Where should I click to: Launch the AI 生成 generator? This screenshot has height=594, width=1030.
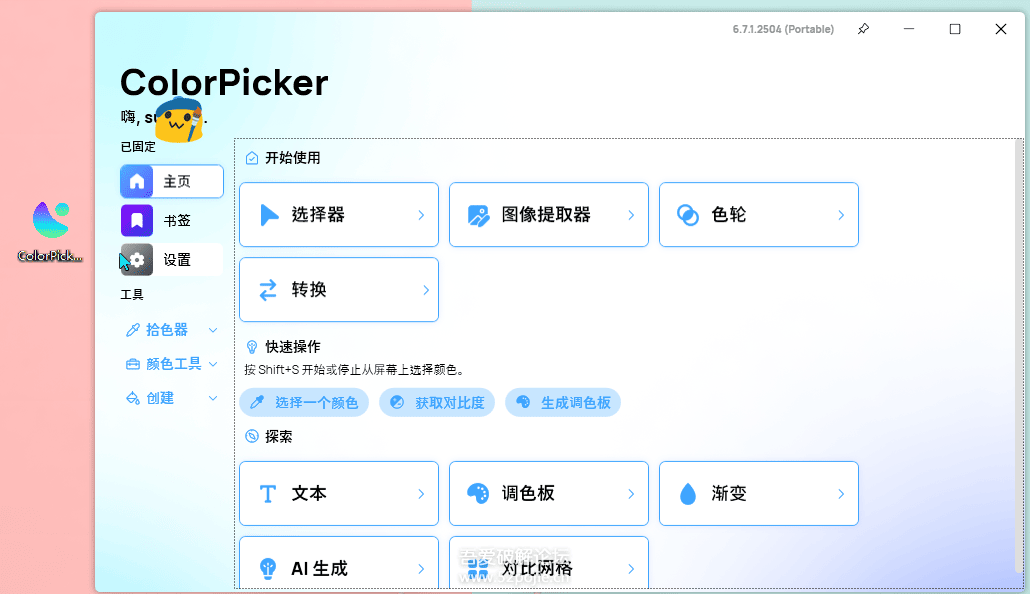[338, 566]
